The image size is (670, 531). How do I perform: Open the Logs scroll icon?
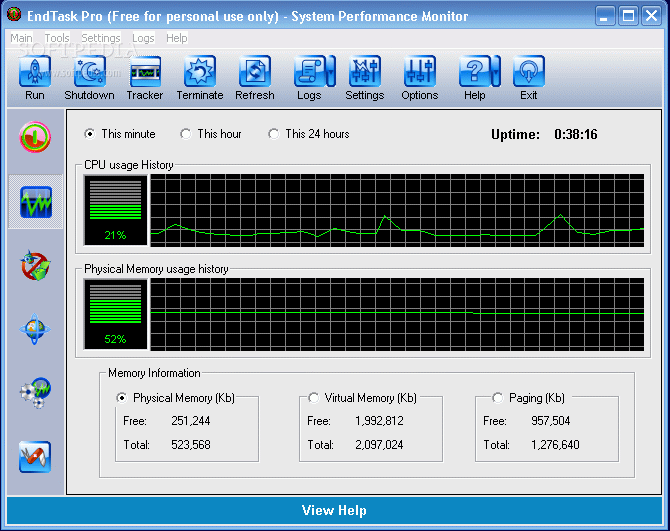pos(309,71)
